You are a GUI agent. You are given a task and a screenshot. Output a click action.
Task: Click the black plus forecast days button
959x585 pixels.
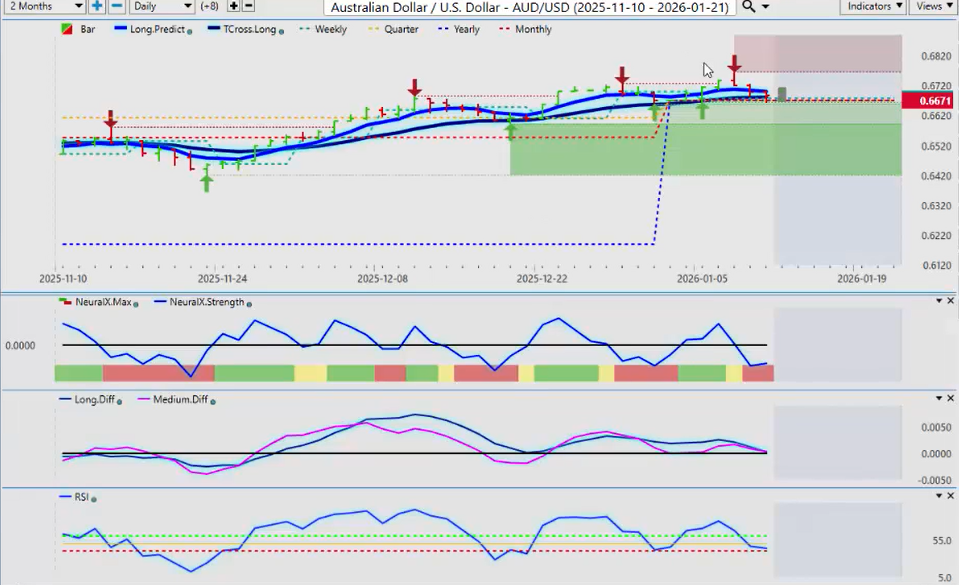pyautogui.click(x=234, y=6)
